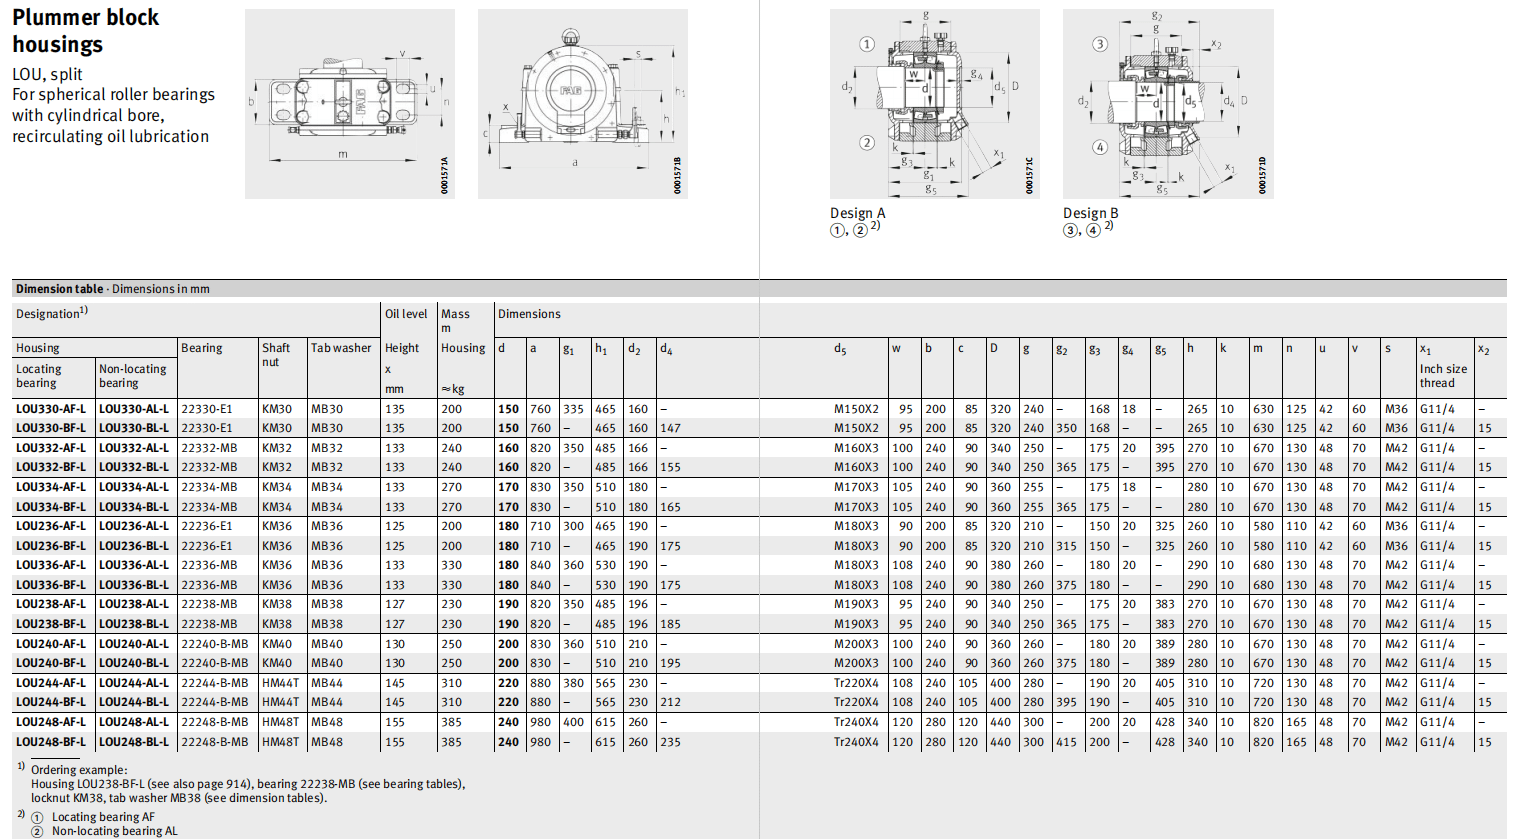
Task: Select the Design B cross-section drawing
Action: 1167,104
